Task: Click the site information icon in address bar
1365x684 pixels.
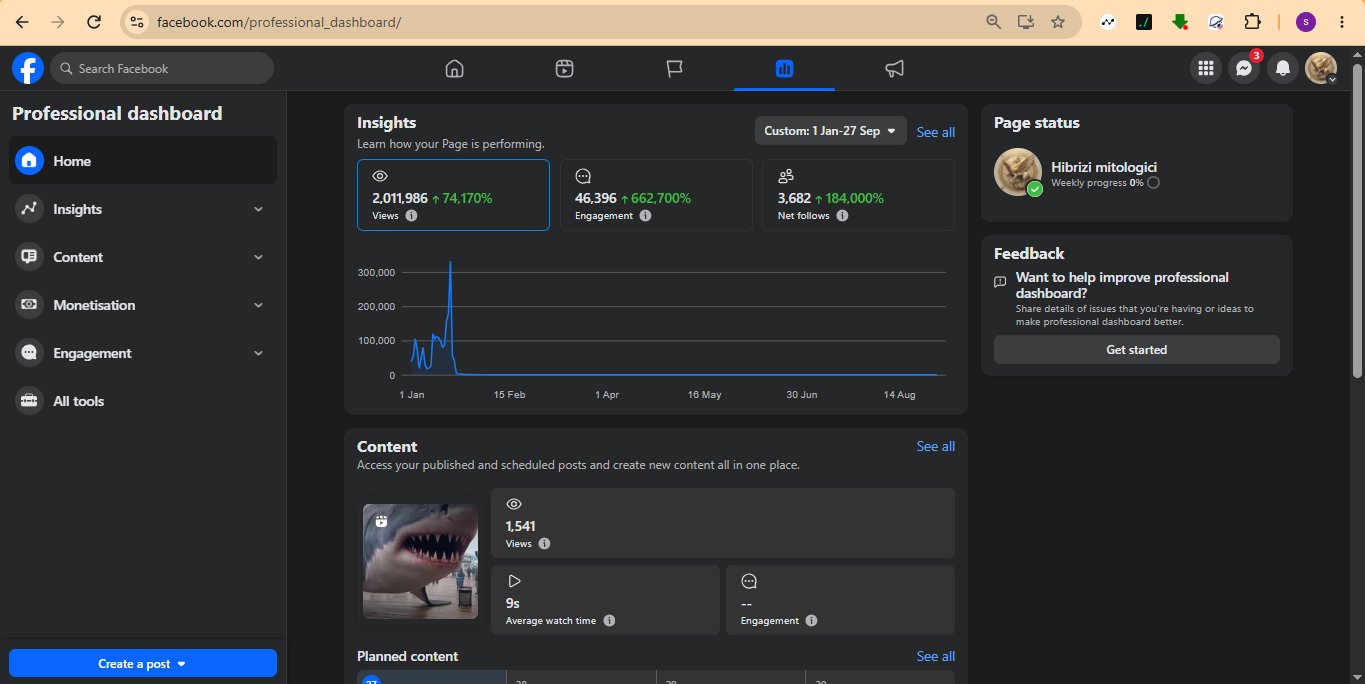Action: (137, 21)
